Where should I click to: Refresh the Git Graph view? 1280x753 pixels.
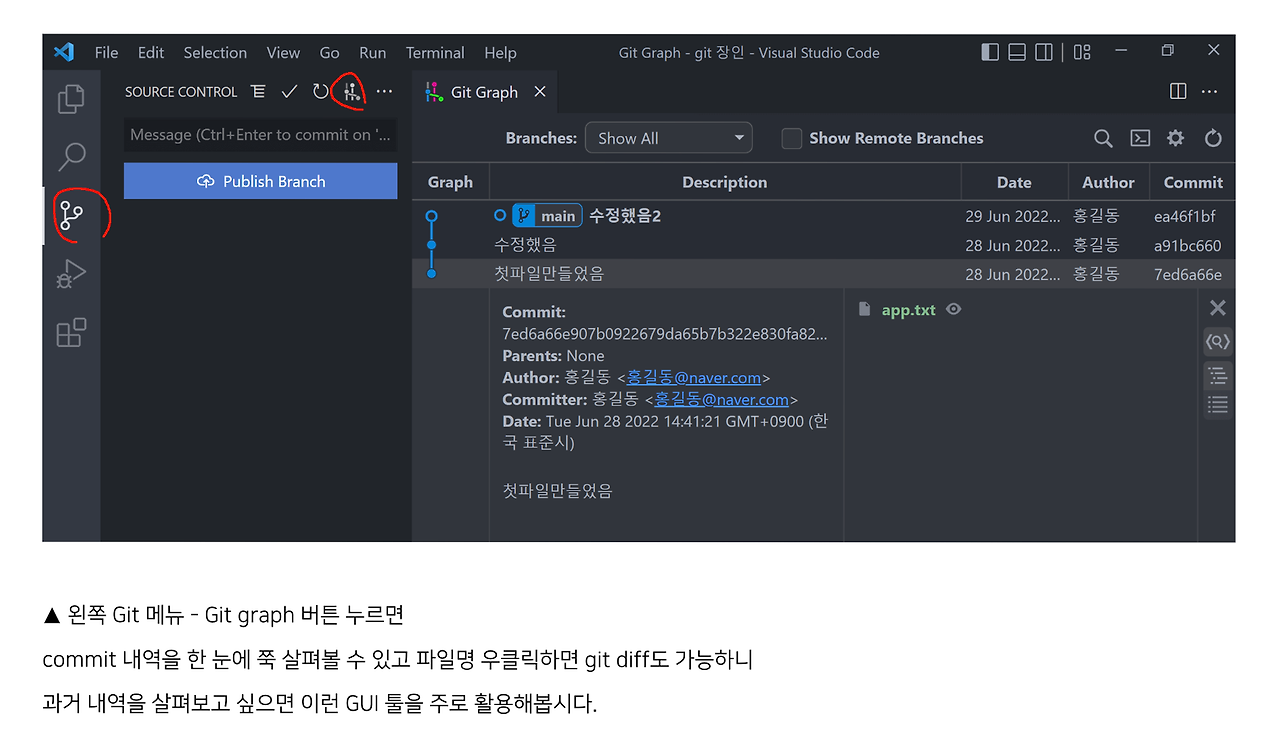1213,138
